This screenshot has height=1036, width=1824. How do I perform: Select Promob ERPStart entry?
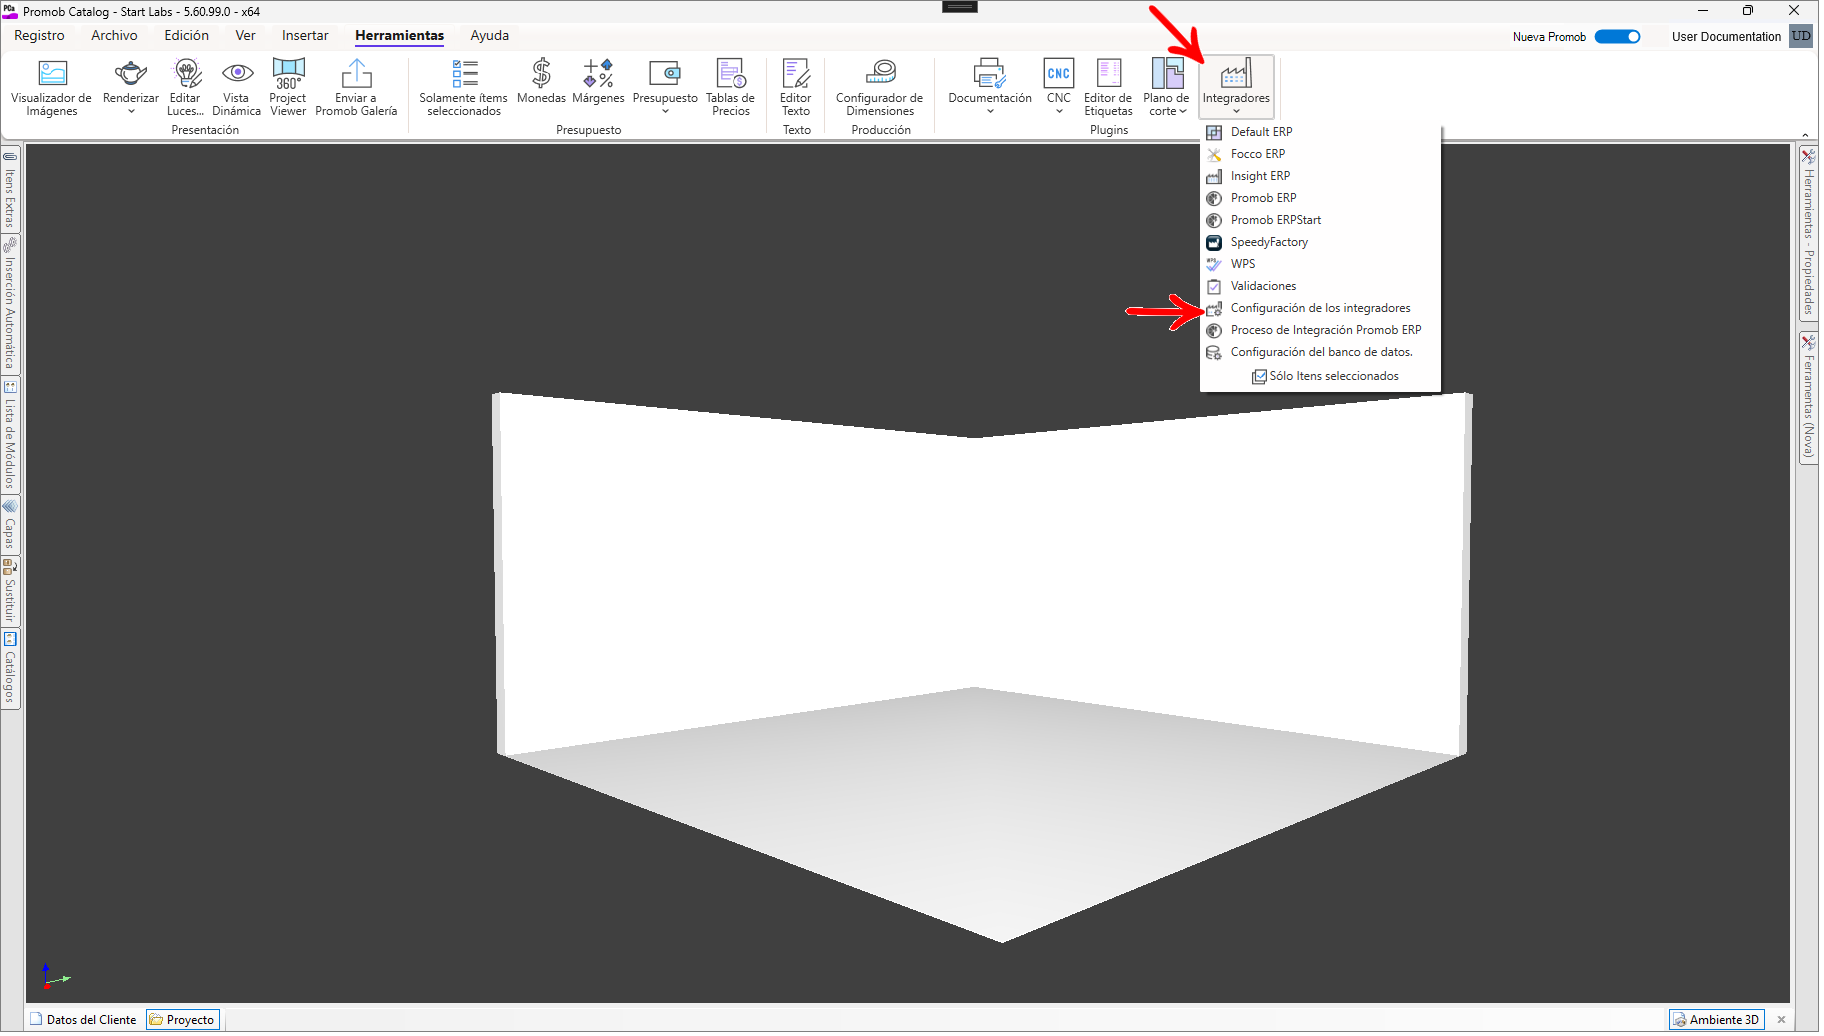[x=1320, y=220]
